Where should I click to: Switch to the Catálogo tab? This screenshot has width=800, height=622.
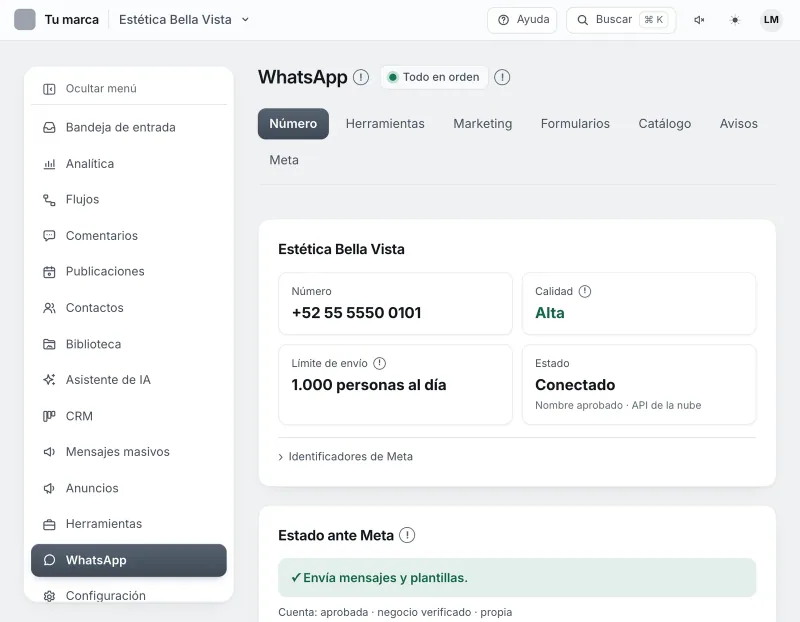click(x=664, y=123)
